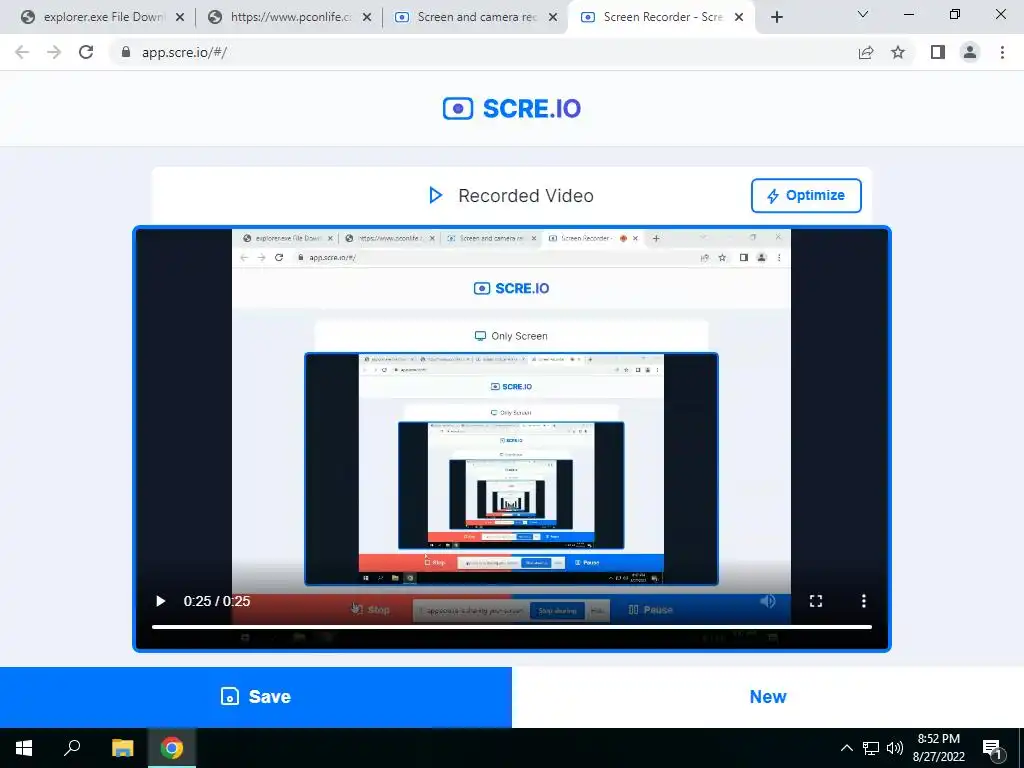Click the address bar URL

pos(184,52)
